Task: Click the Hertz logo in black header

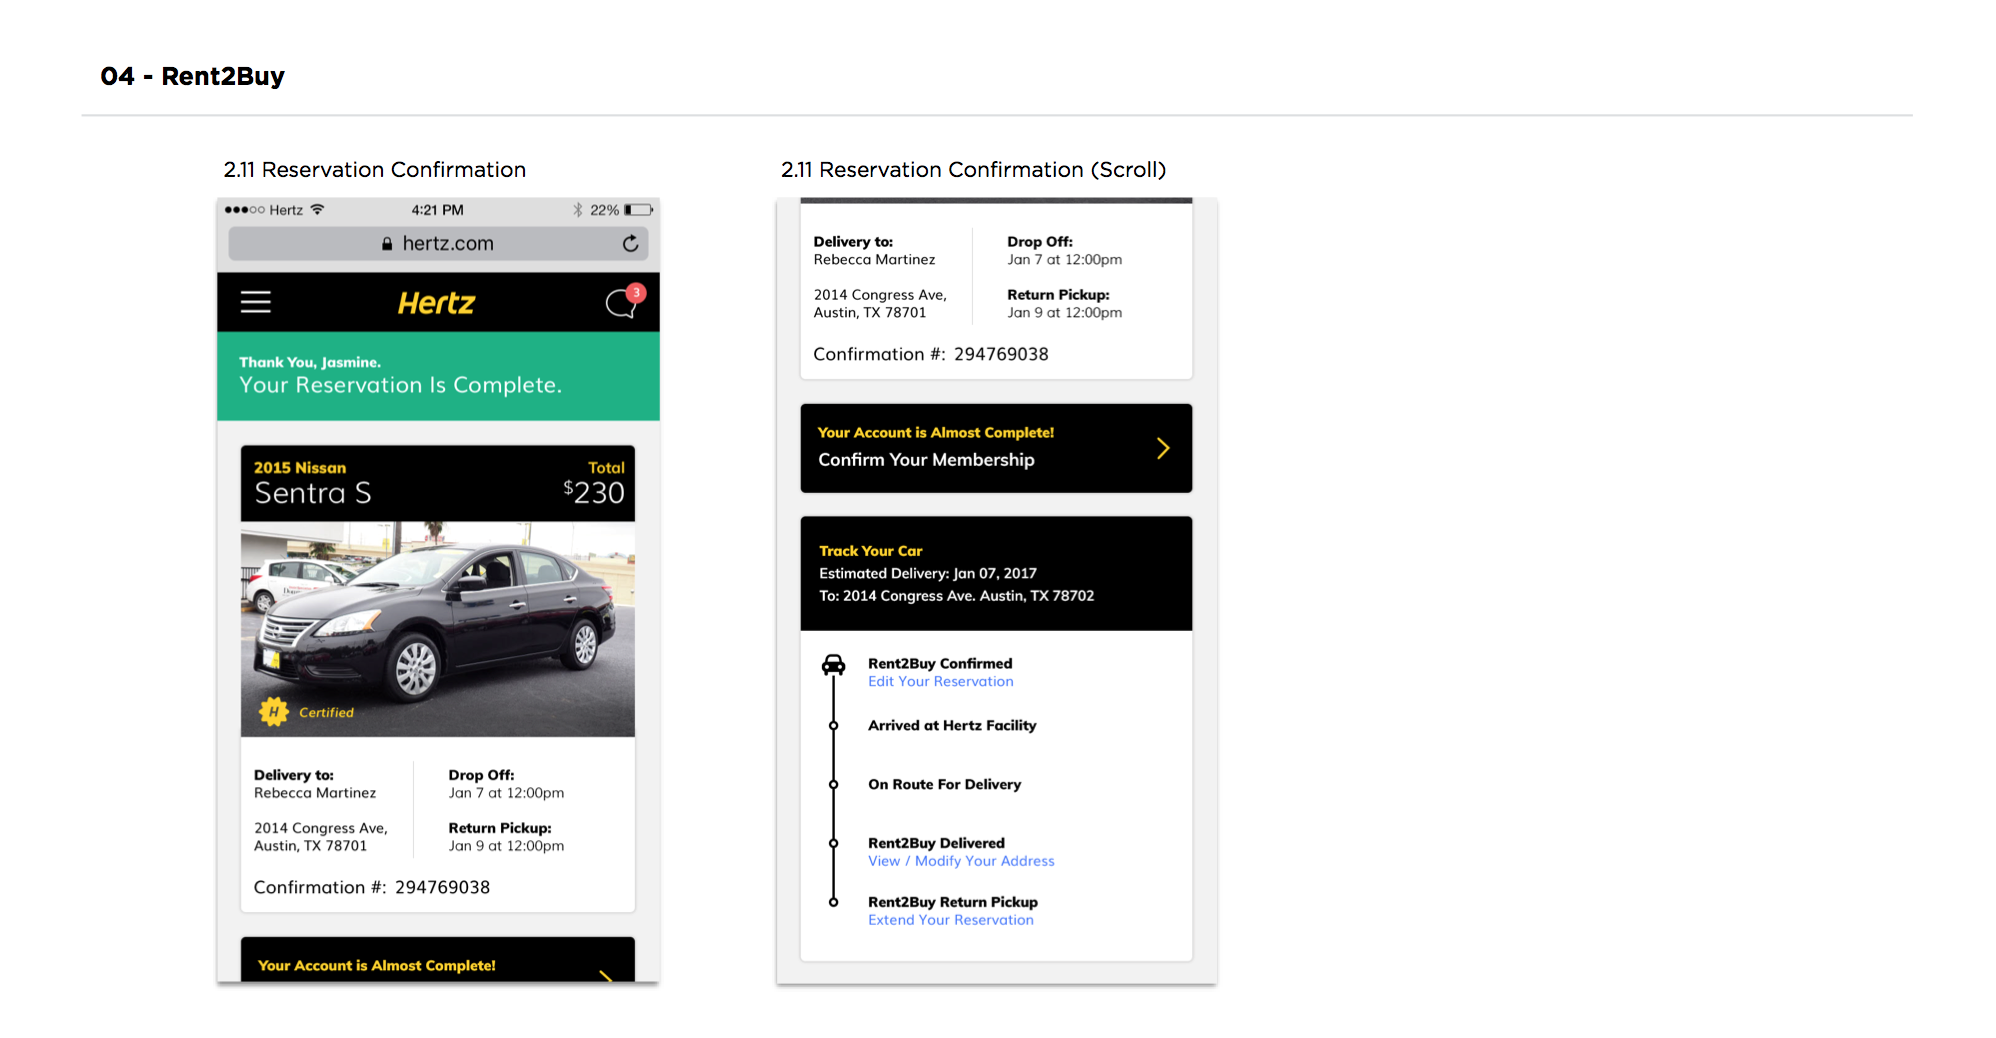Action: (436, 303)
